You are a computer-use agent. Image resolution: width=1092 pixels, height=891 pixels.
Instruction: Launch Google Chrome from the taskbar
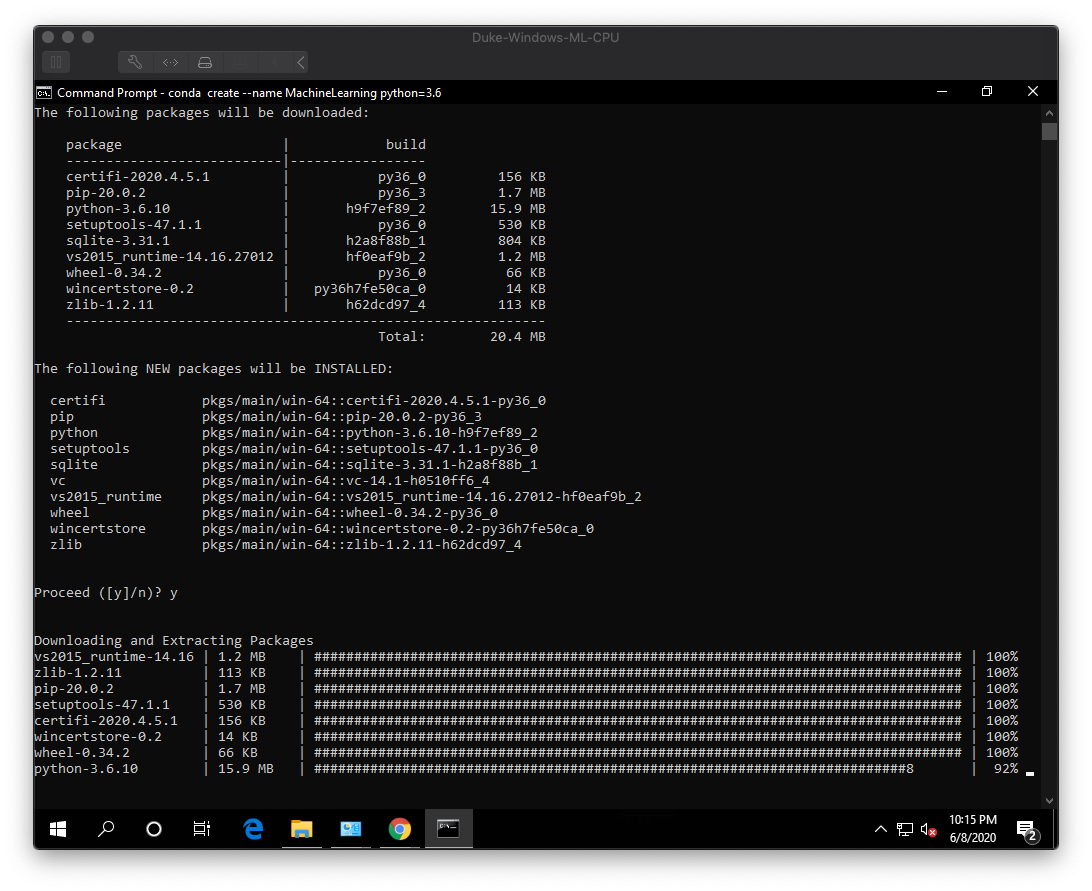point(399,828)
